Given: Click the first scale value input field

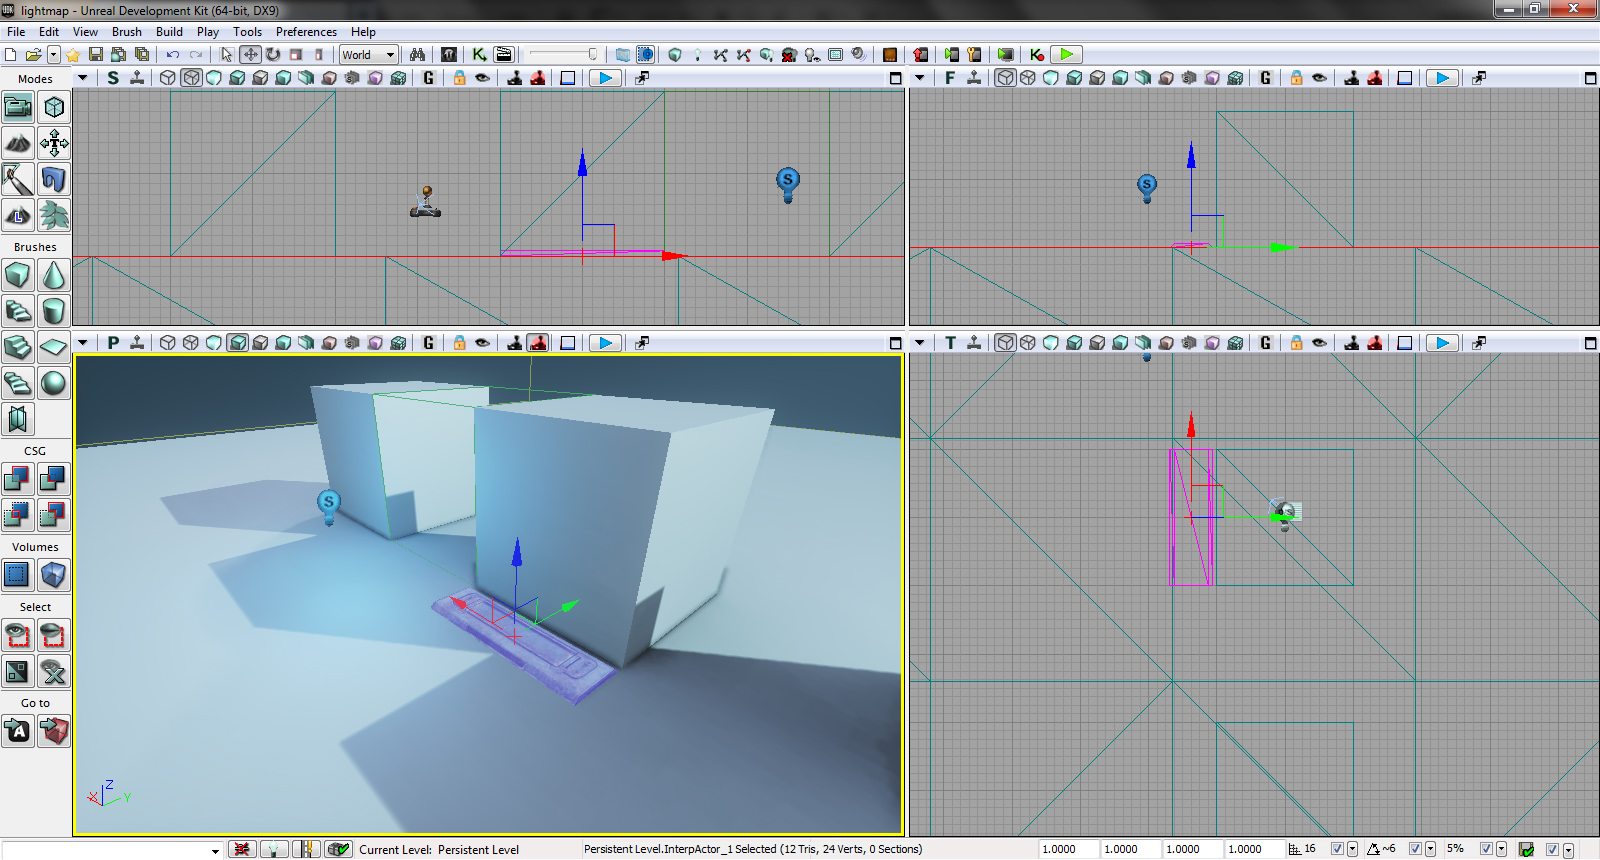Looking at the screenshot, I should click(x=1067, y=849).
